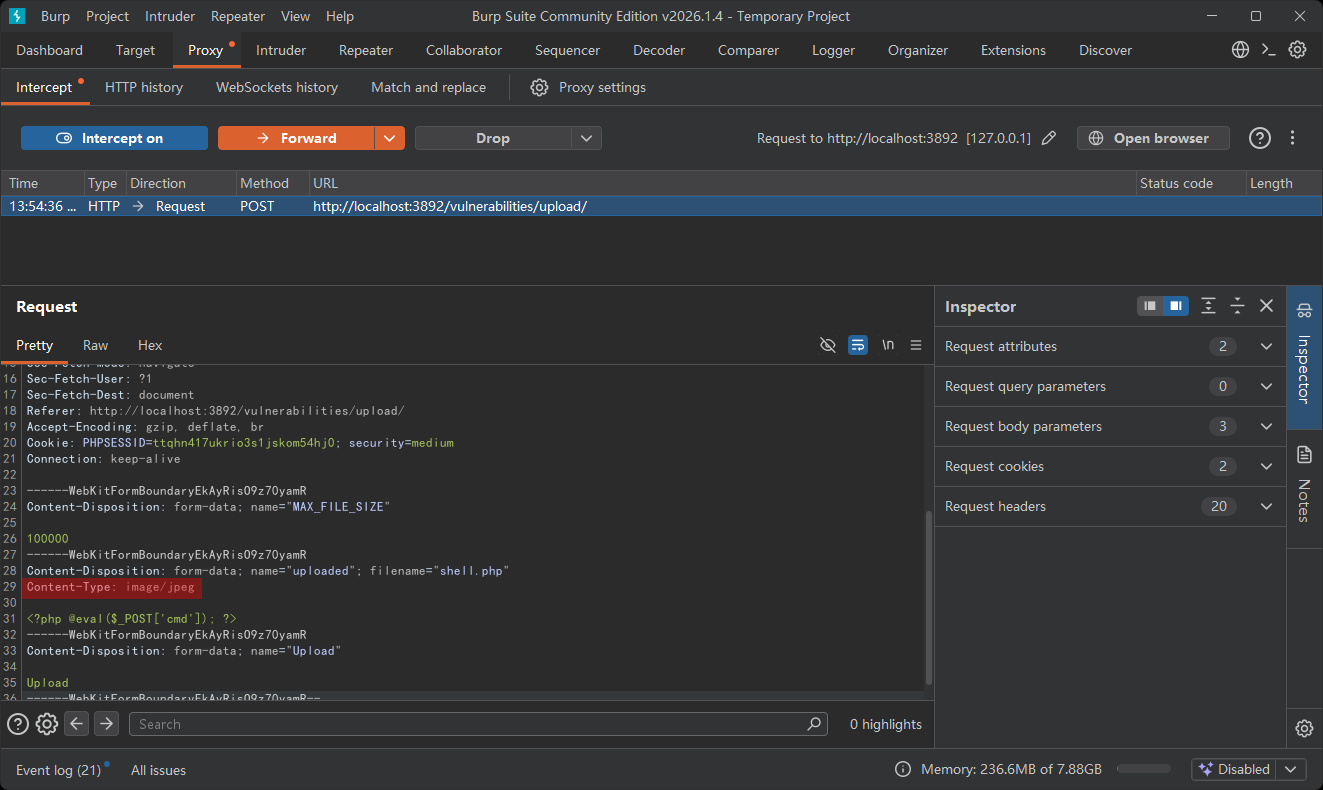Switch to the Collaborator tab
The image size is (1323, 790).
pyautogui.click(x=464, y=50)
